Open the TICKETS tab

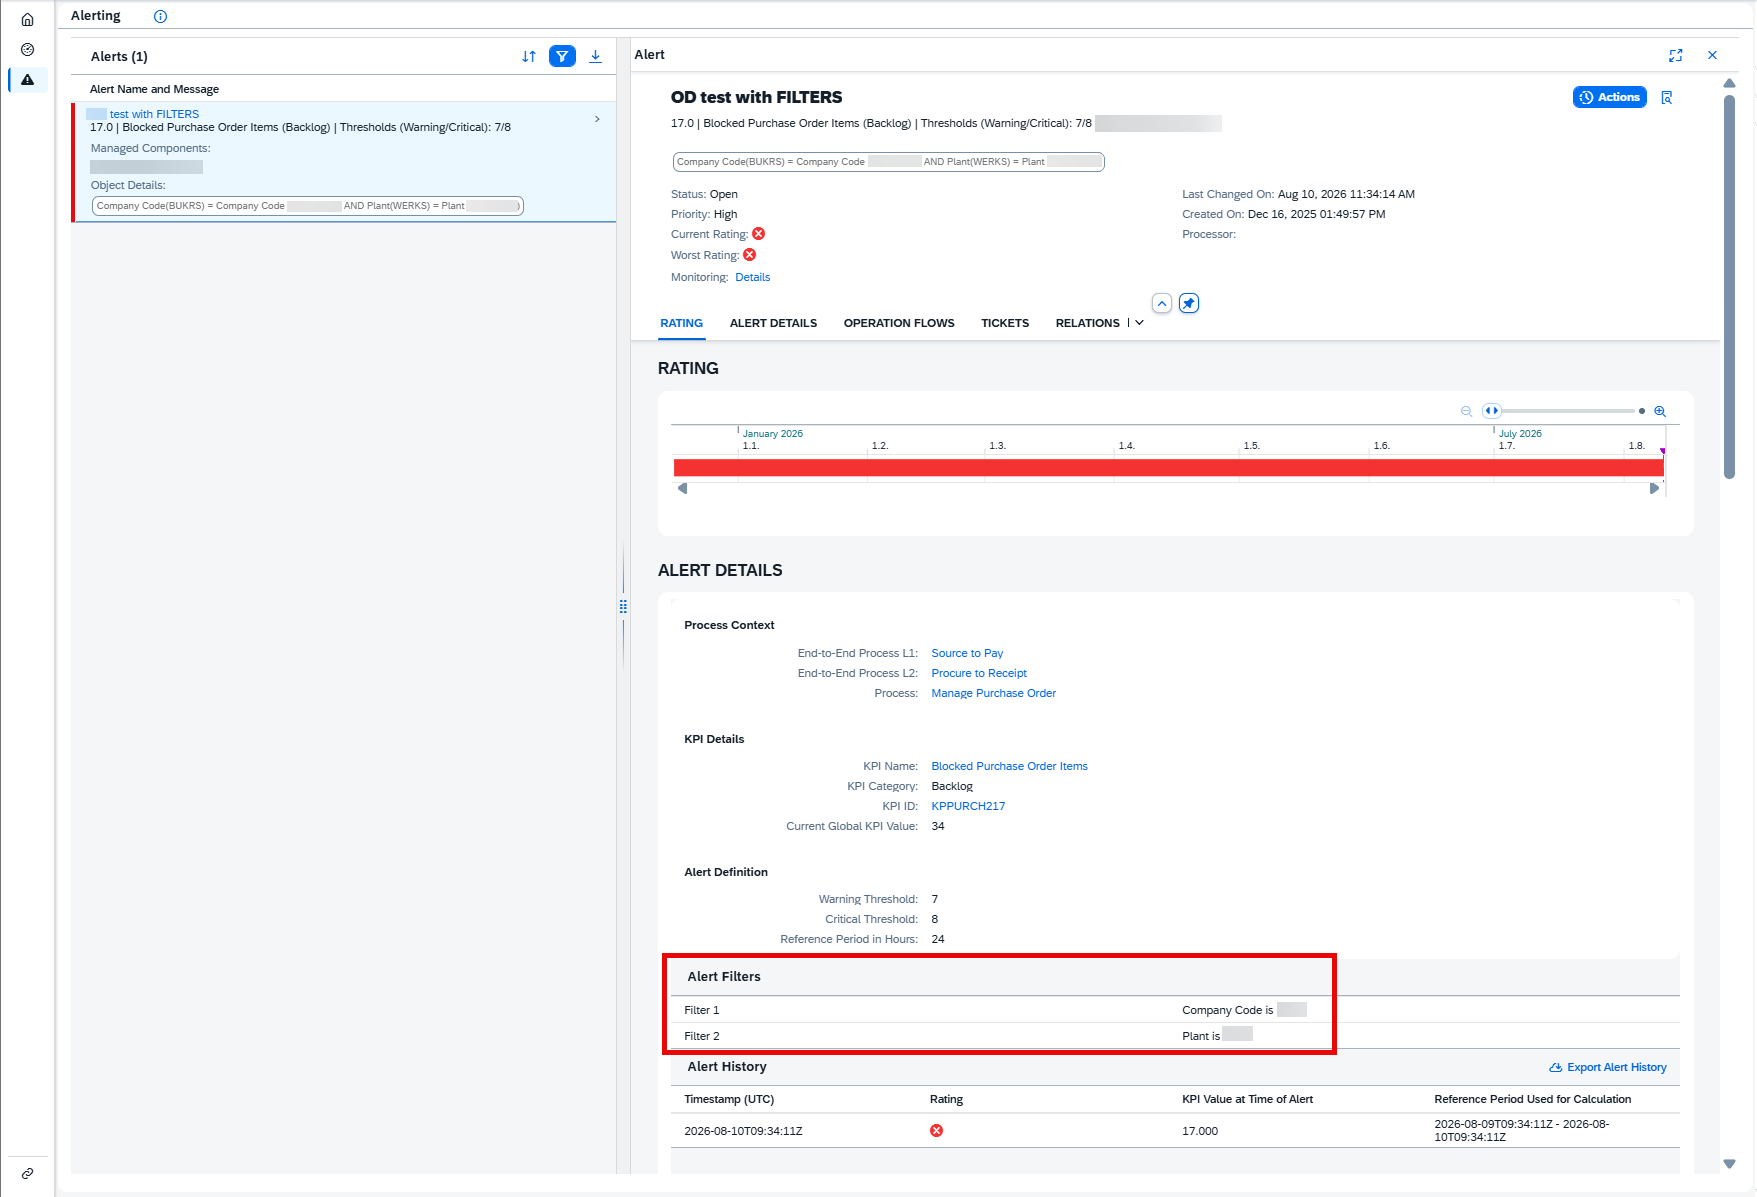(x=1005, y=323)
